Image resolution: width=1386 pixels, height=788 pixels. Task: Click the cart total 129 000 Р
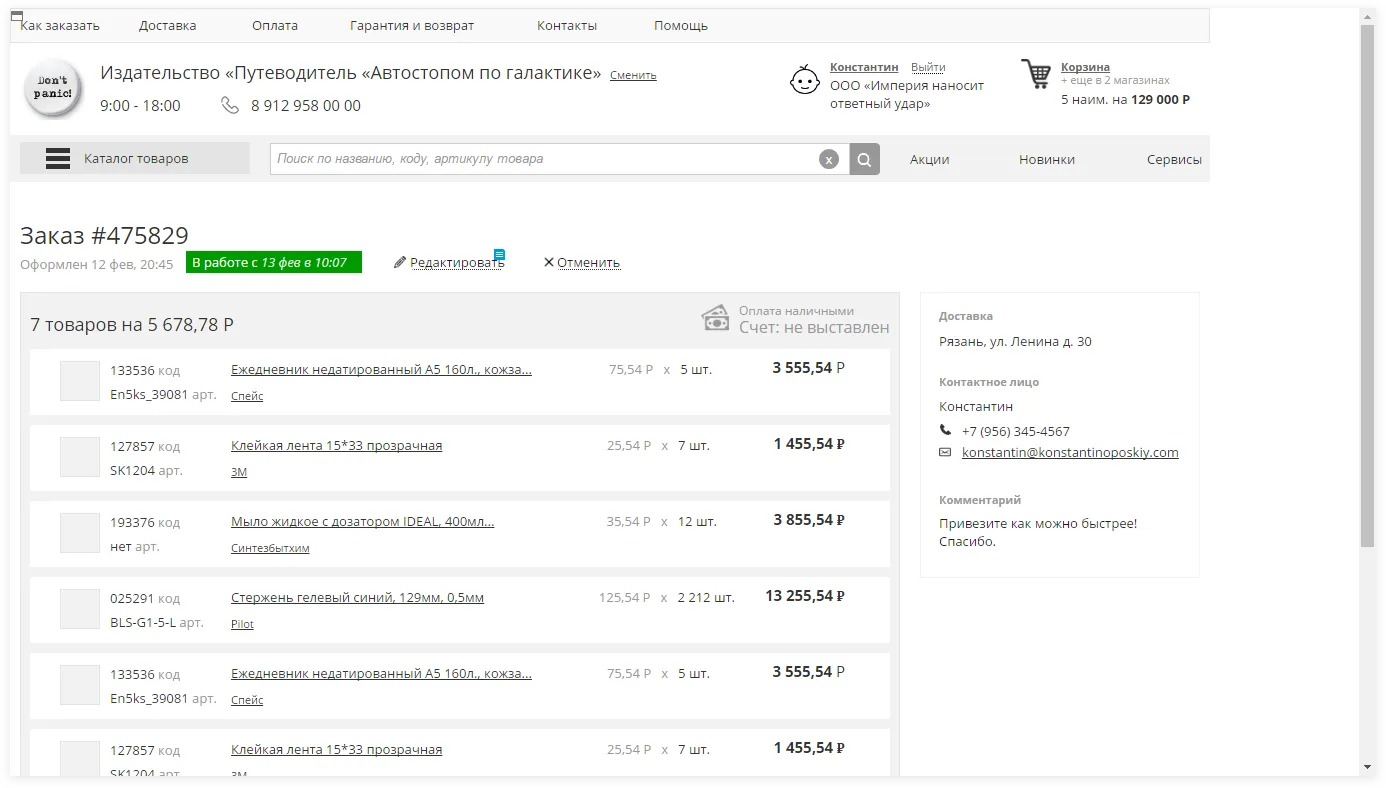pos(1160,99)
